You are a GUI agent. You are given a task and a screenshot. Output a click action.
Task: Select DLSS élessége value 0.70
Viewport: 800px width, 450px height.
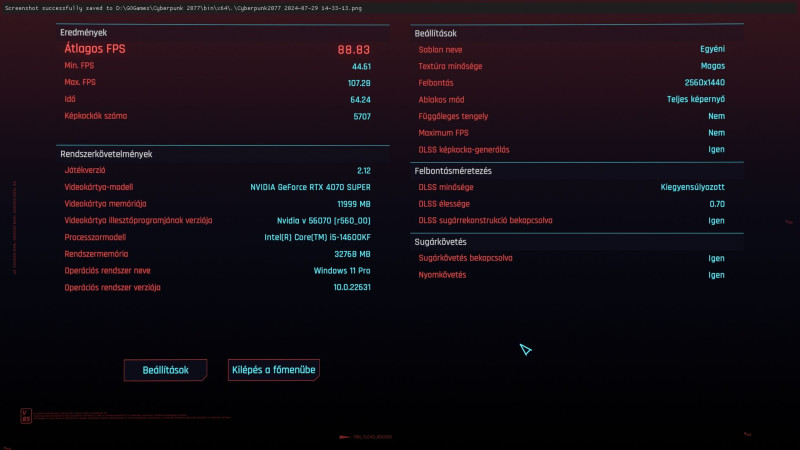coord(717,204)
